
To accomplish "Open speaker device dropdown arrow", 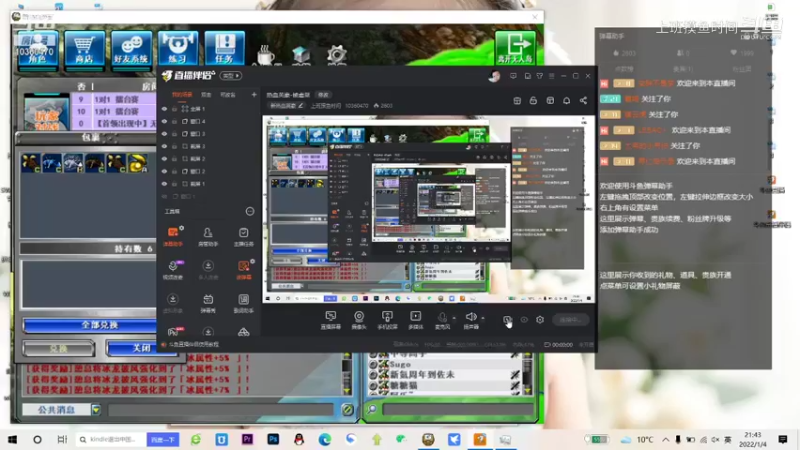I will tap(483, 318).
